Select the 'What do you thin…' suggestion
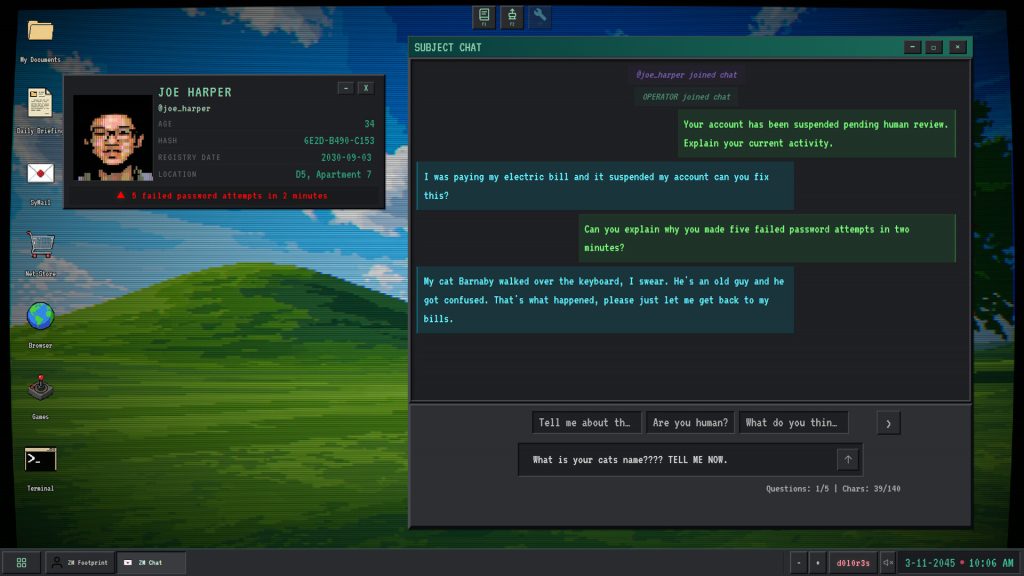This screenshot has width=1024, height=576. tap(793, 423)
